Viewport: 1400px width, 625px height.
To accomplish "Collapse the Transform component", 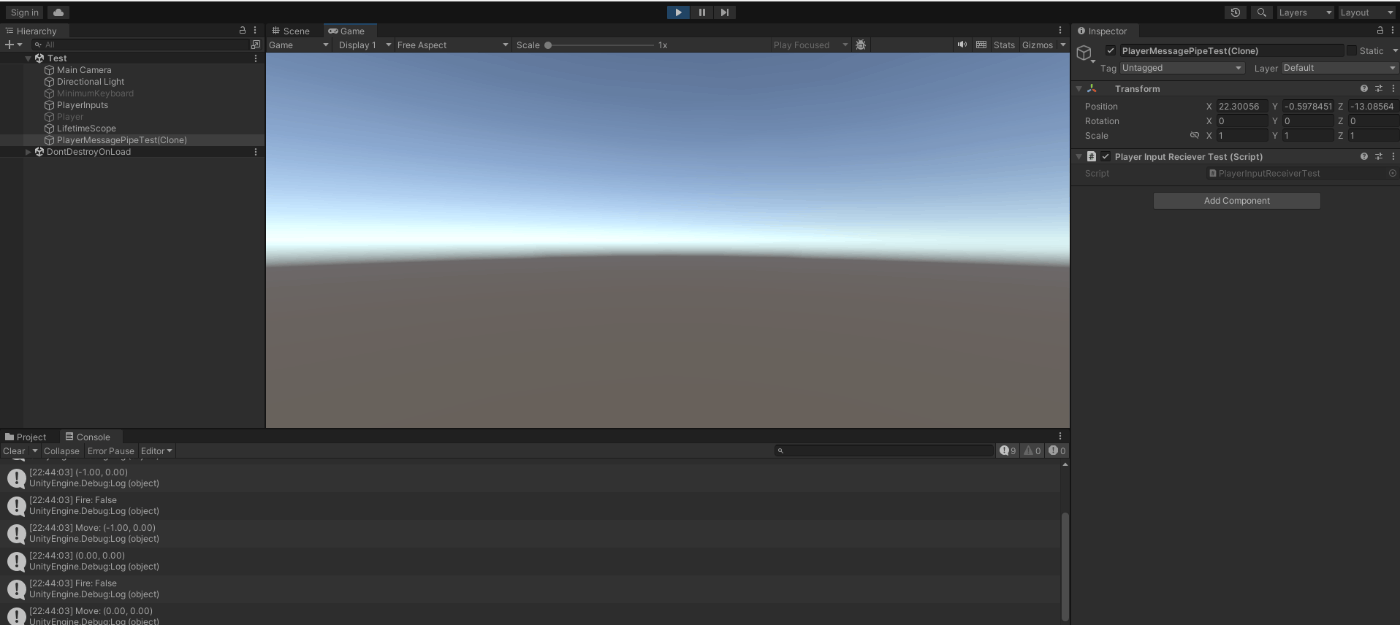I will coord(1079,89).
